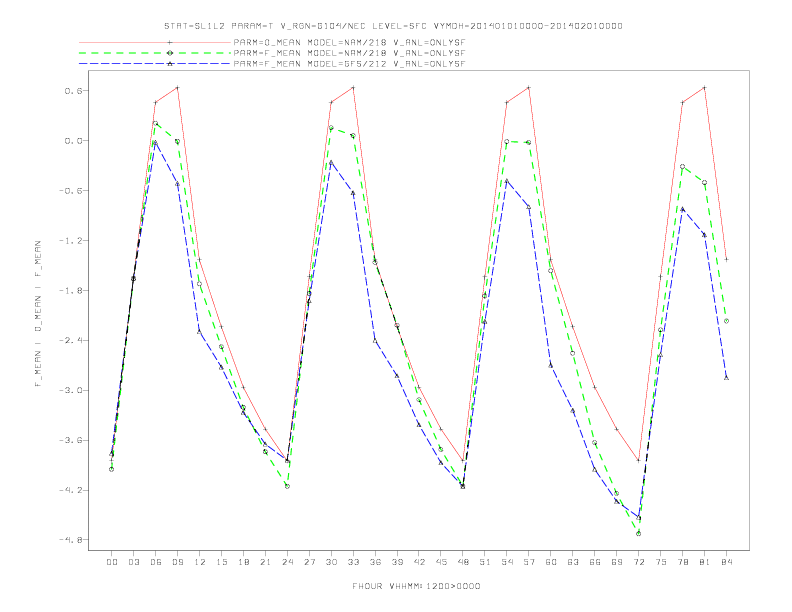Click x-axis tick label 60
Viewport: 792px width, 612px height.
coord(551,562)
